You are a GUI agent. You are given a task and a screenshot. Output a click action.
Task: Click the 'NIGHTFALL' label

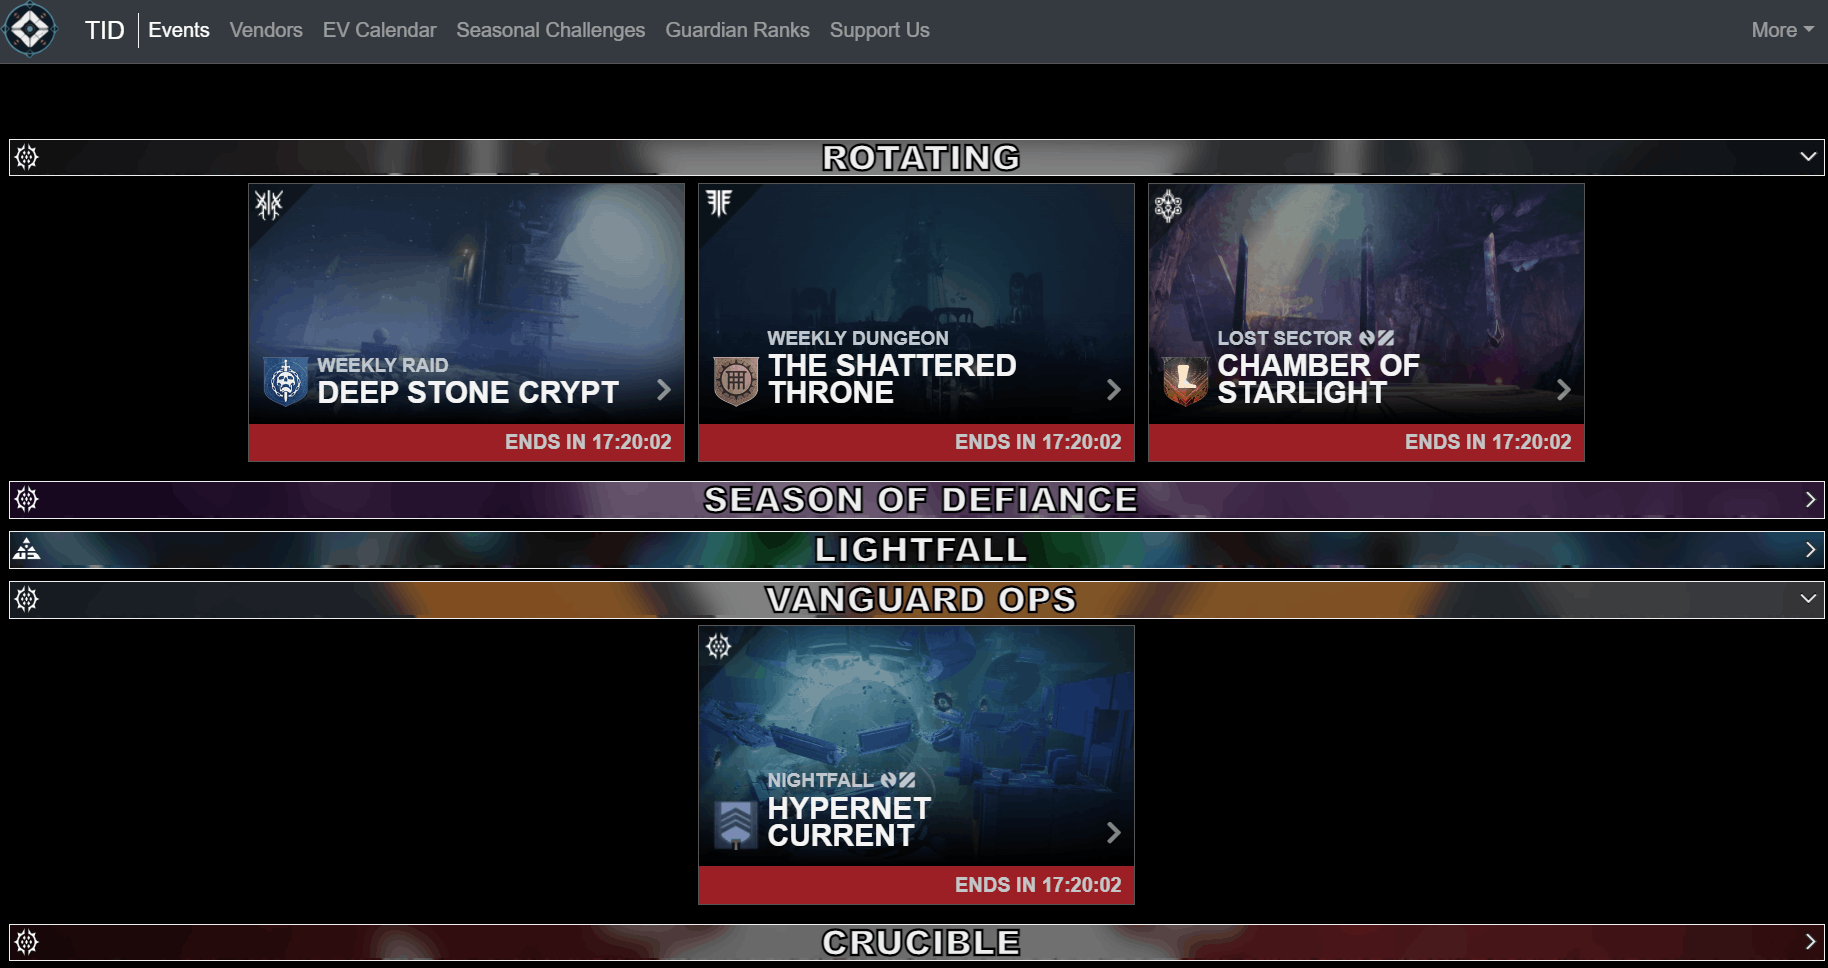(x=820, y=780)
